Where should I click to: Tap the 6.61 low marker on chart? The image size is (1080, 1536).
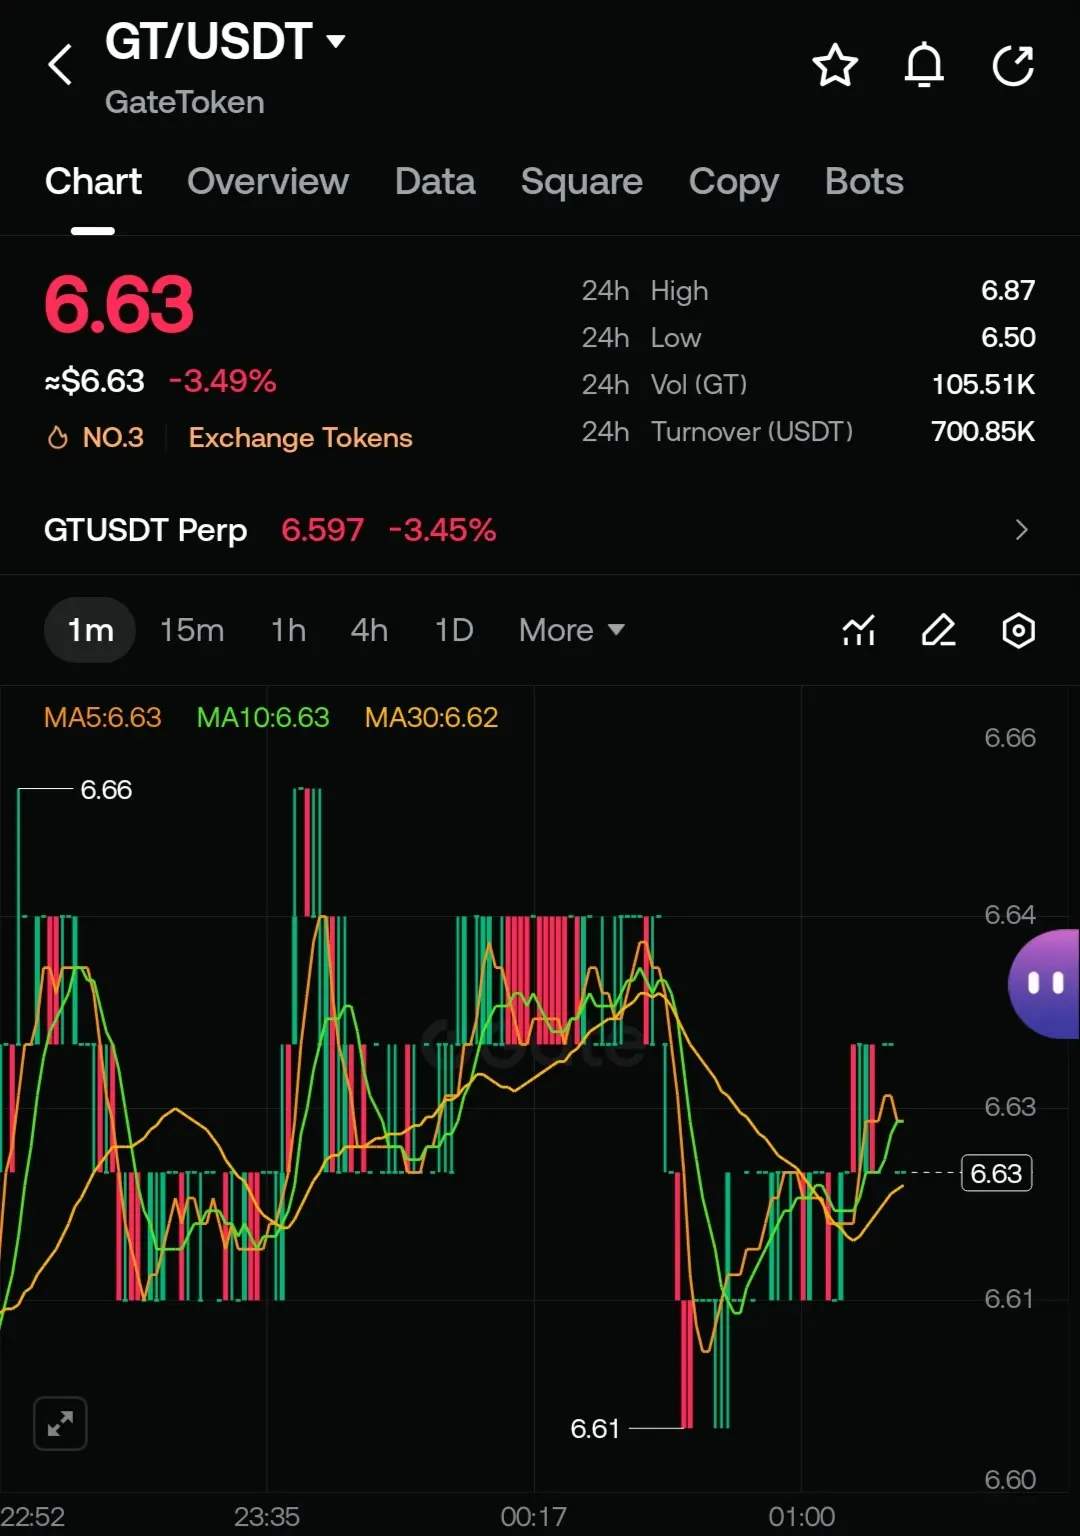[x=595, y=1429]
